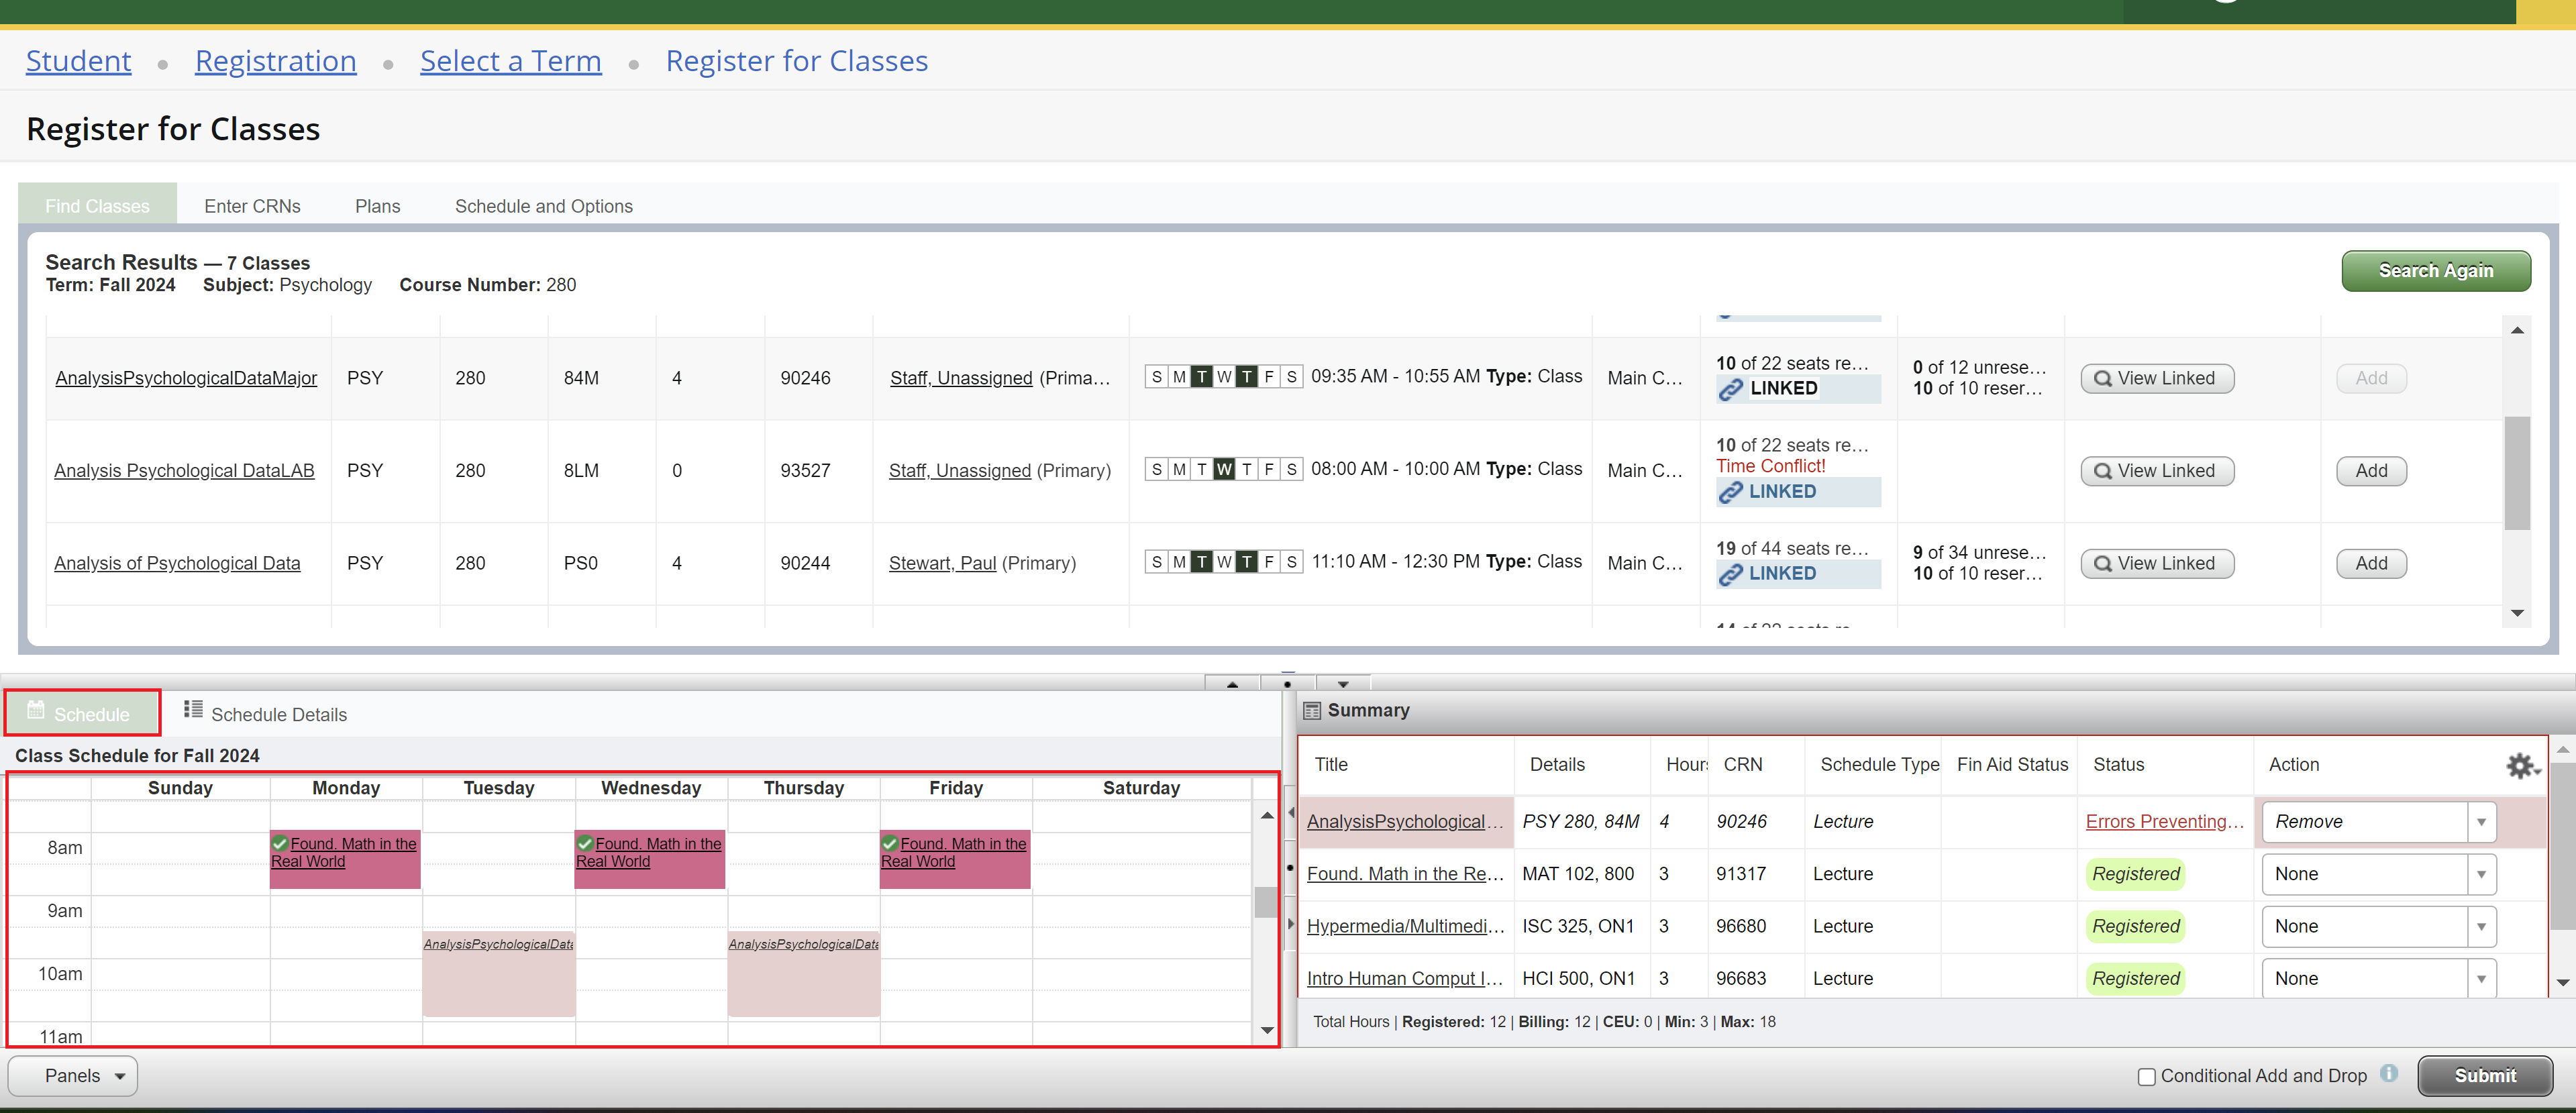
Task: Open the Analysis of Psychological Data title link
Action: [x=177, y=564]
